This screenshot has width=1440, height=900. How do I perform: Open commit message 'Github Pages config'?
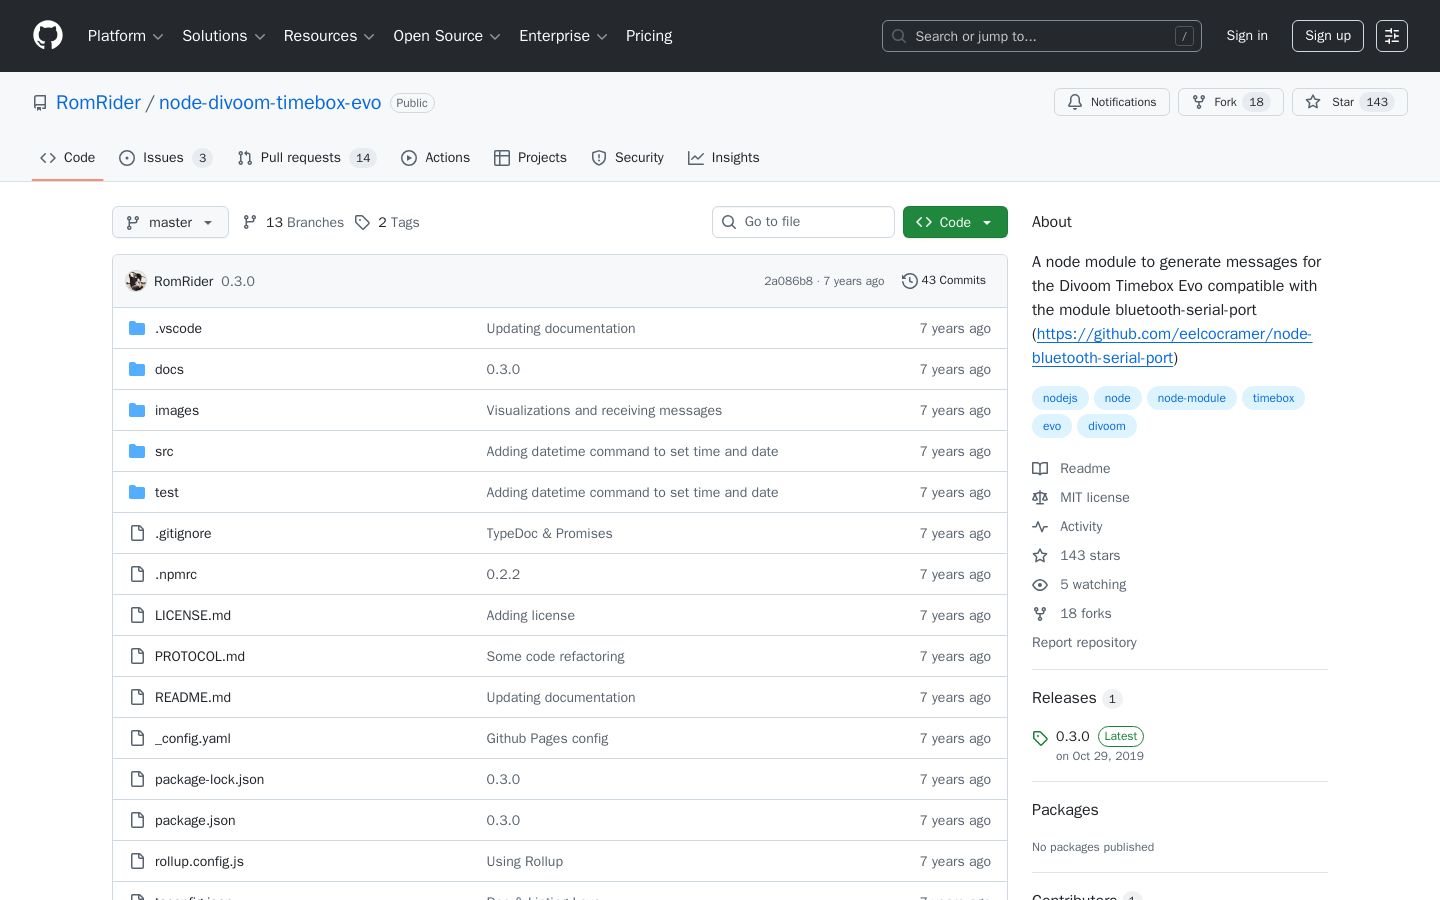(x=547, y=738)
